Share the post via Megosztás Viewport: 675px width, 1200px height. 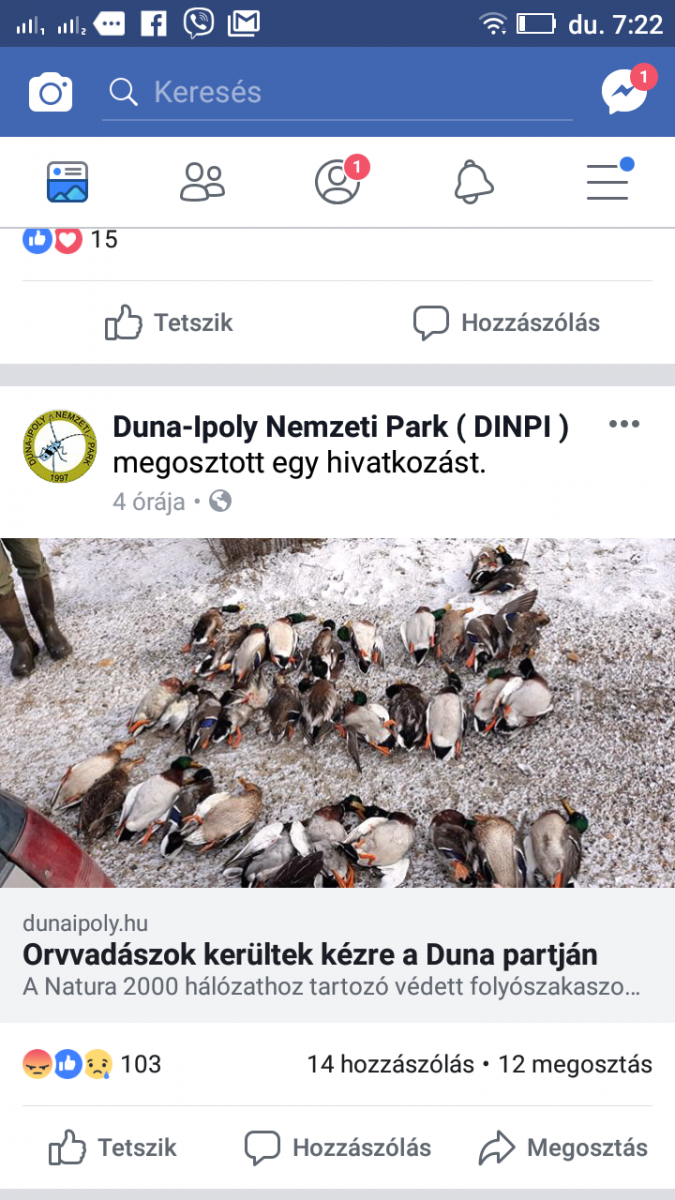click(563, 1148)
